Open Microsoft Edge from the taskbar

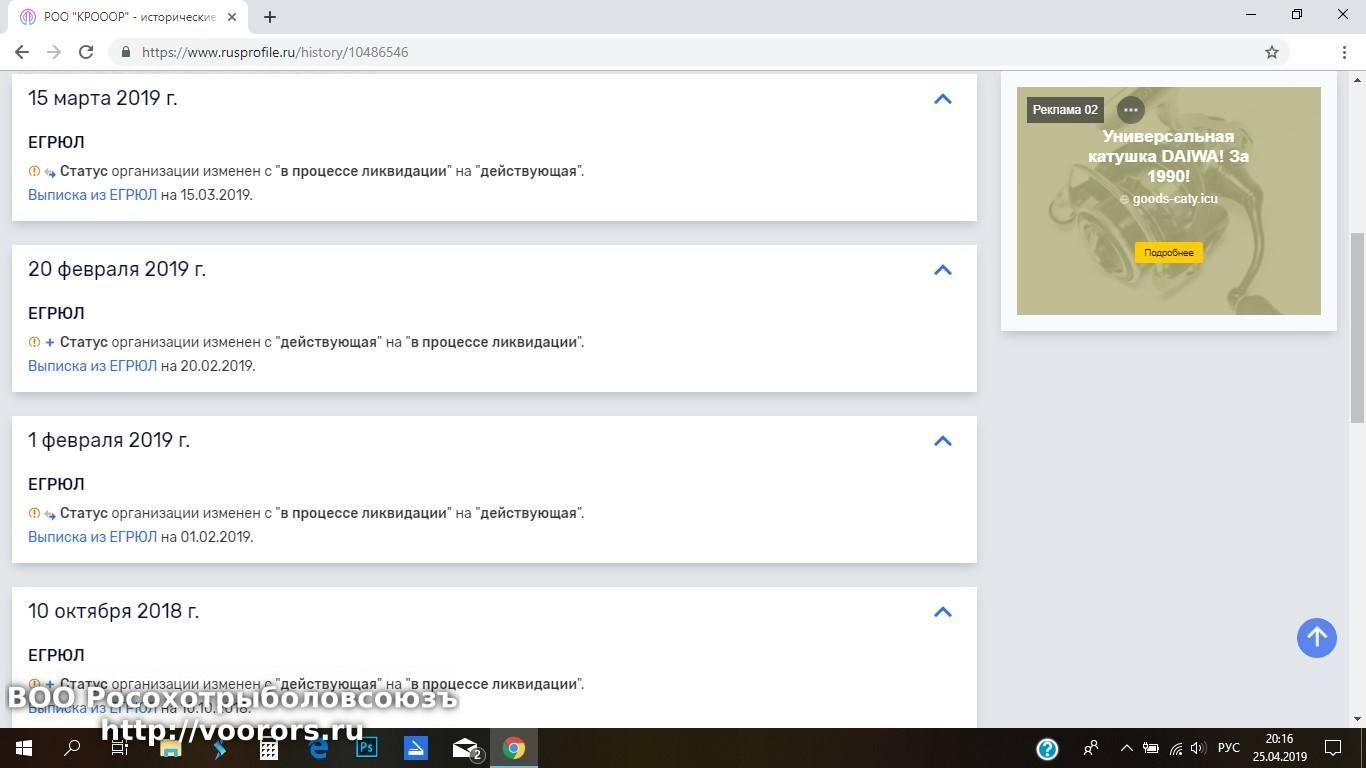(x=318, y=748)
